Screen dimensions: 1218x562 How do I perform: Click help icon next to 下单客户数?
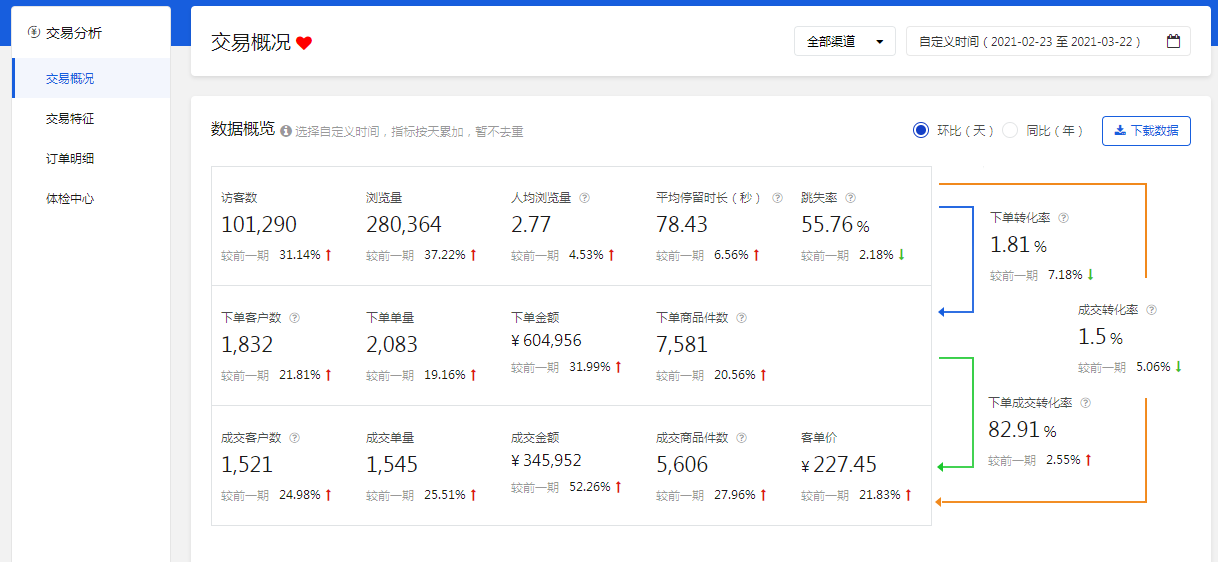click(294, 318)
